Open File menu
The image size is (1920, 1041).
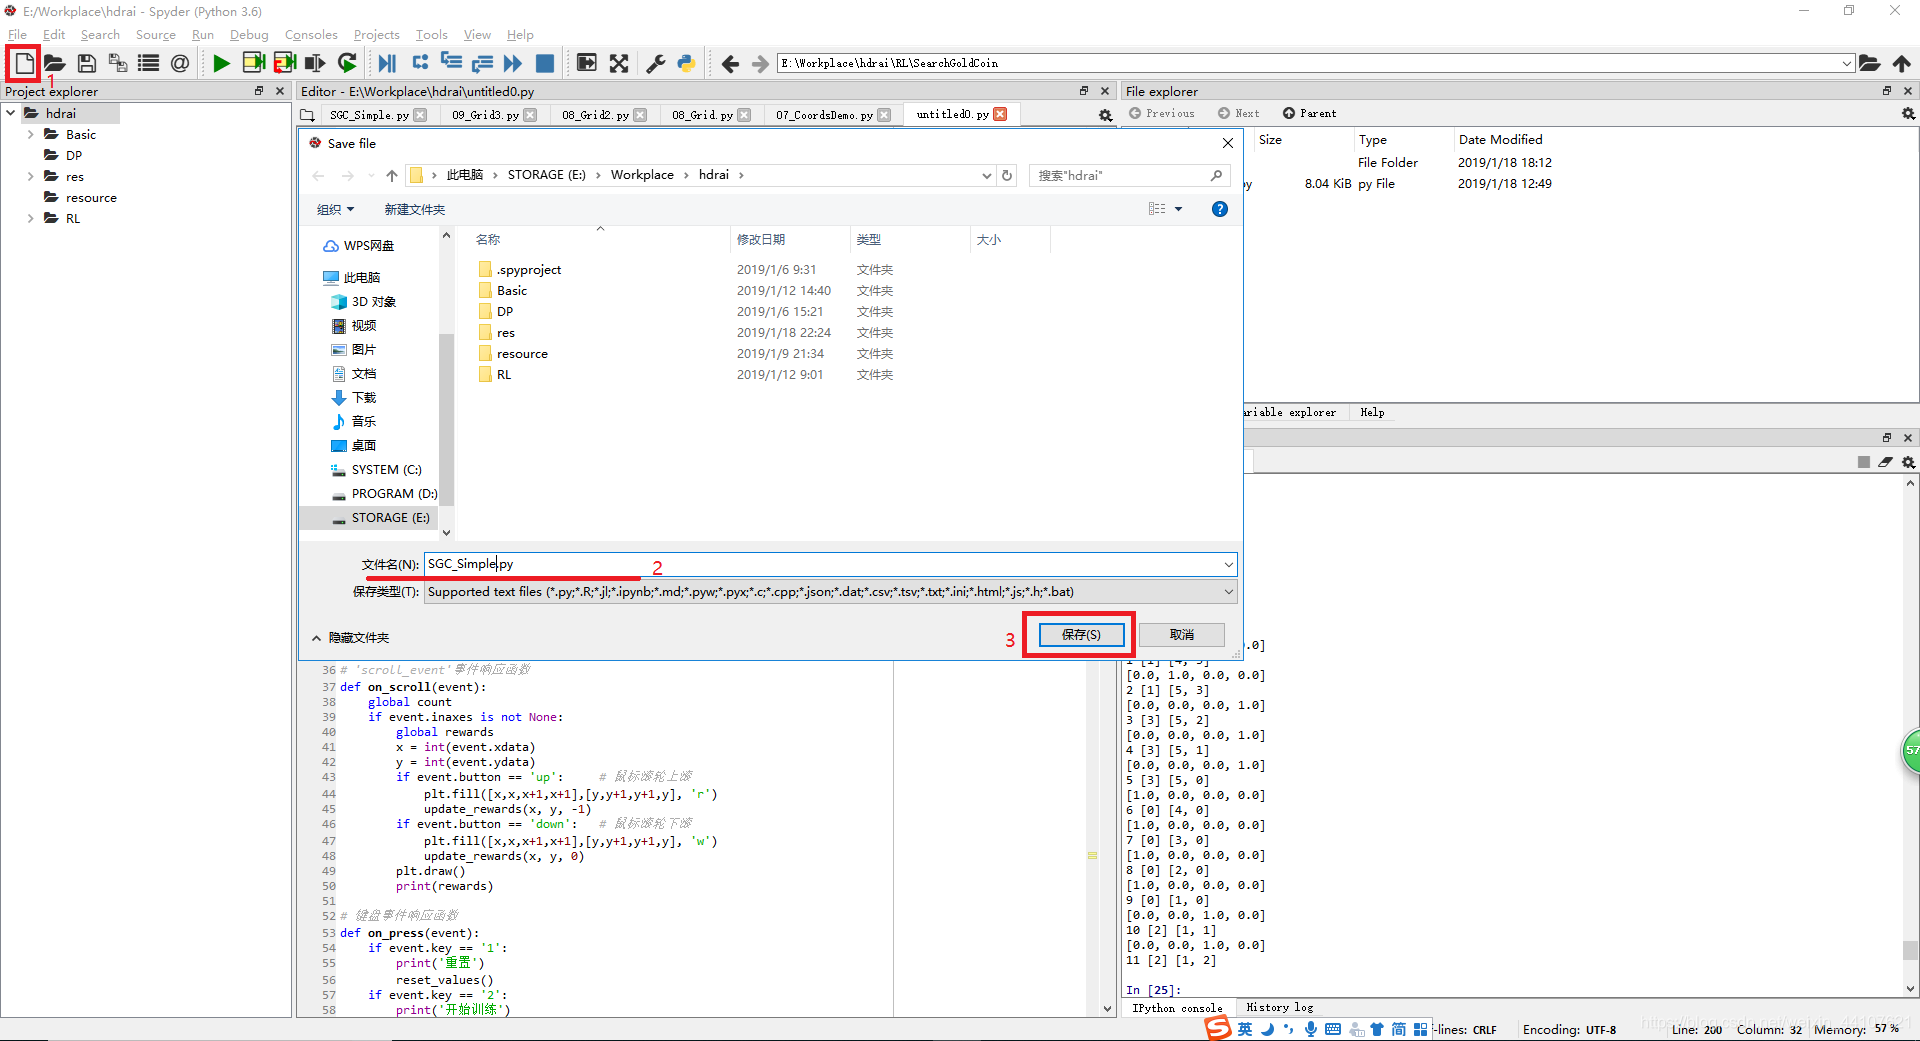point(17,35)
